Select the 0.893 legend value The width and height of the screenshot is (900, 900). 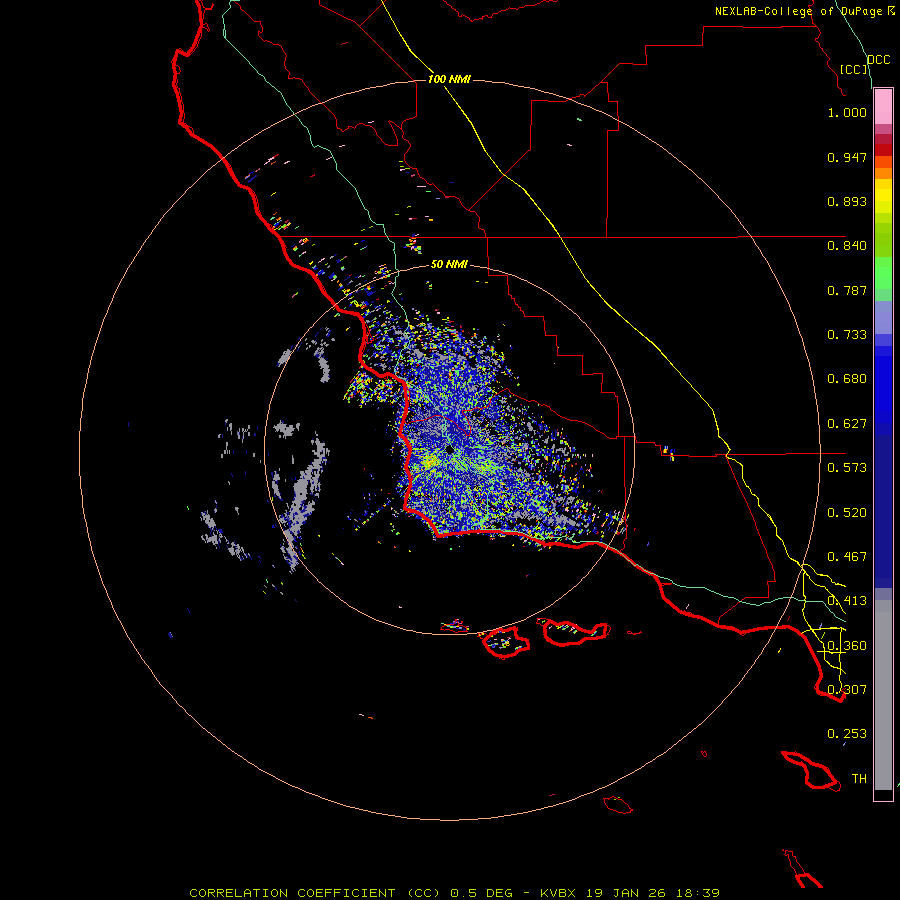click(x=847, y=201)
